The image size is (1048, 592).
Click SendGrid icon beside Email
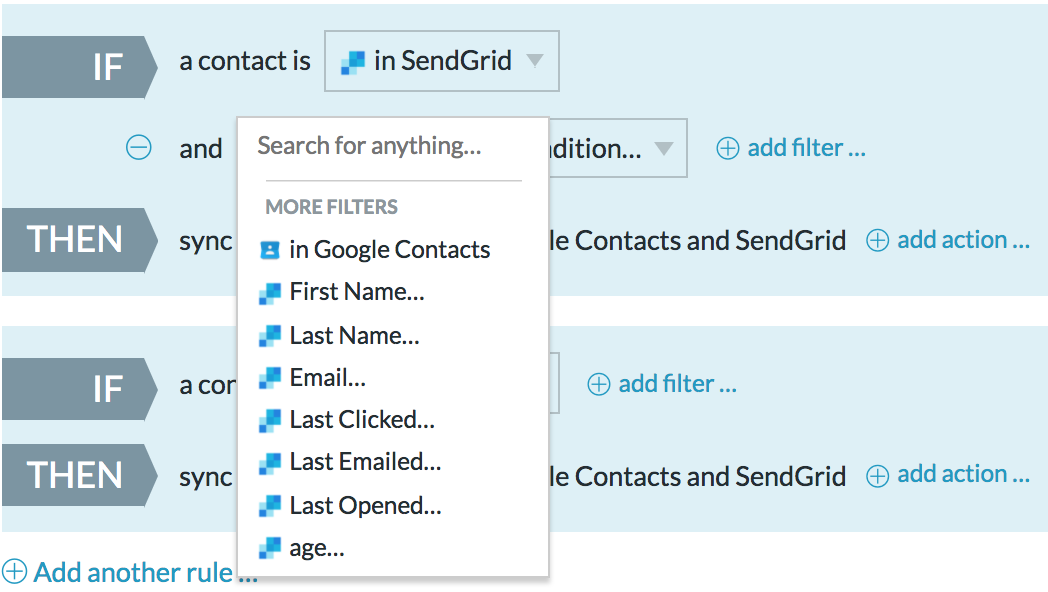click(x=269, y=379)
